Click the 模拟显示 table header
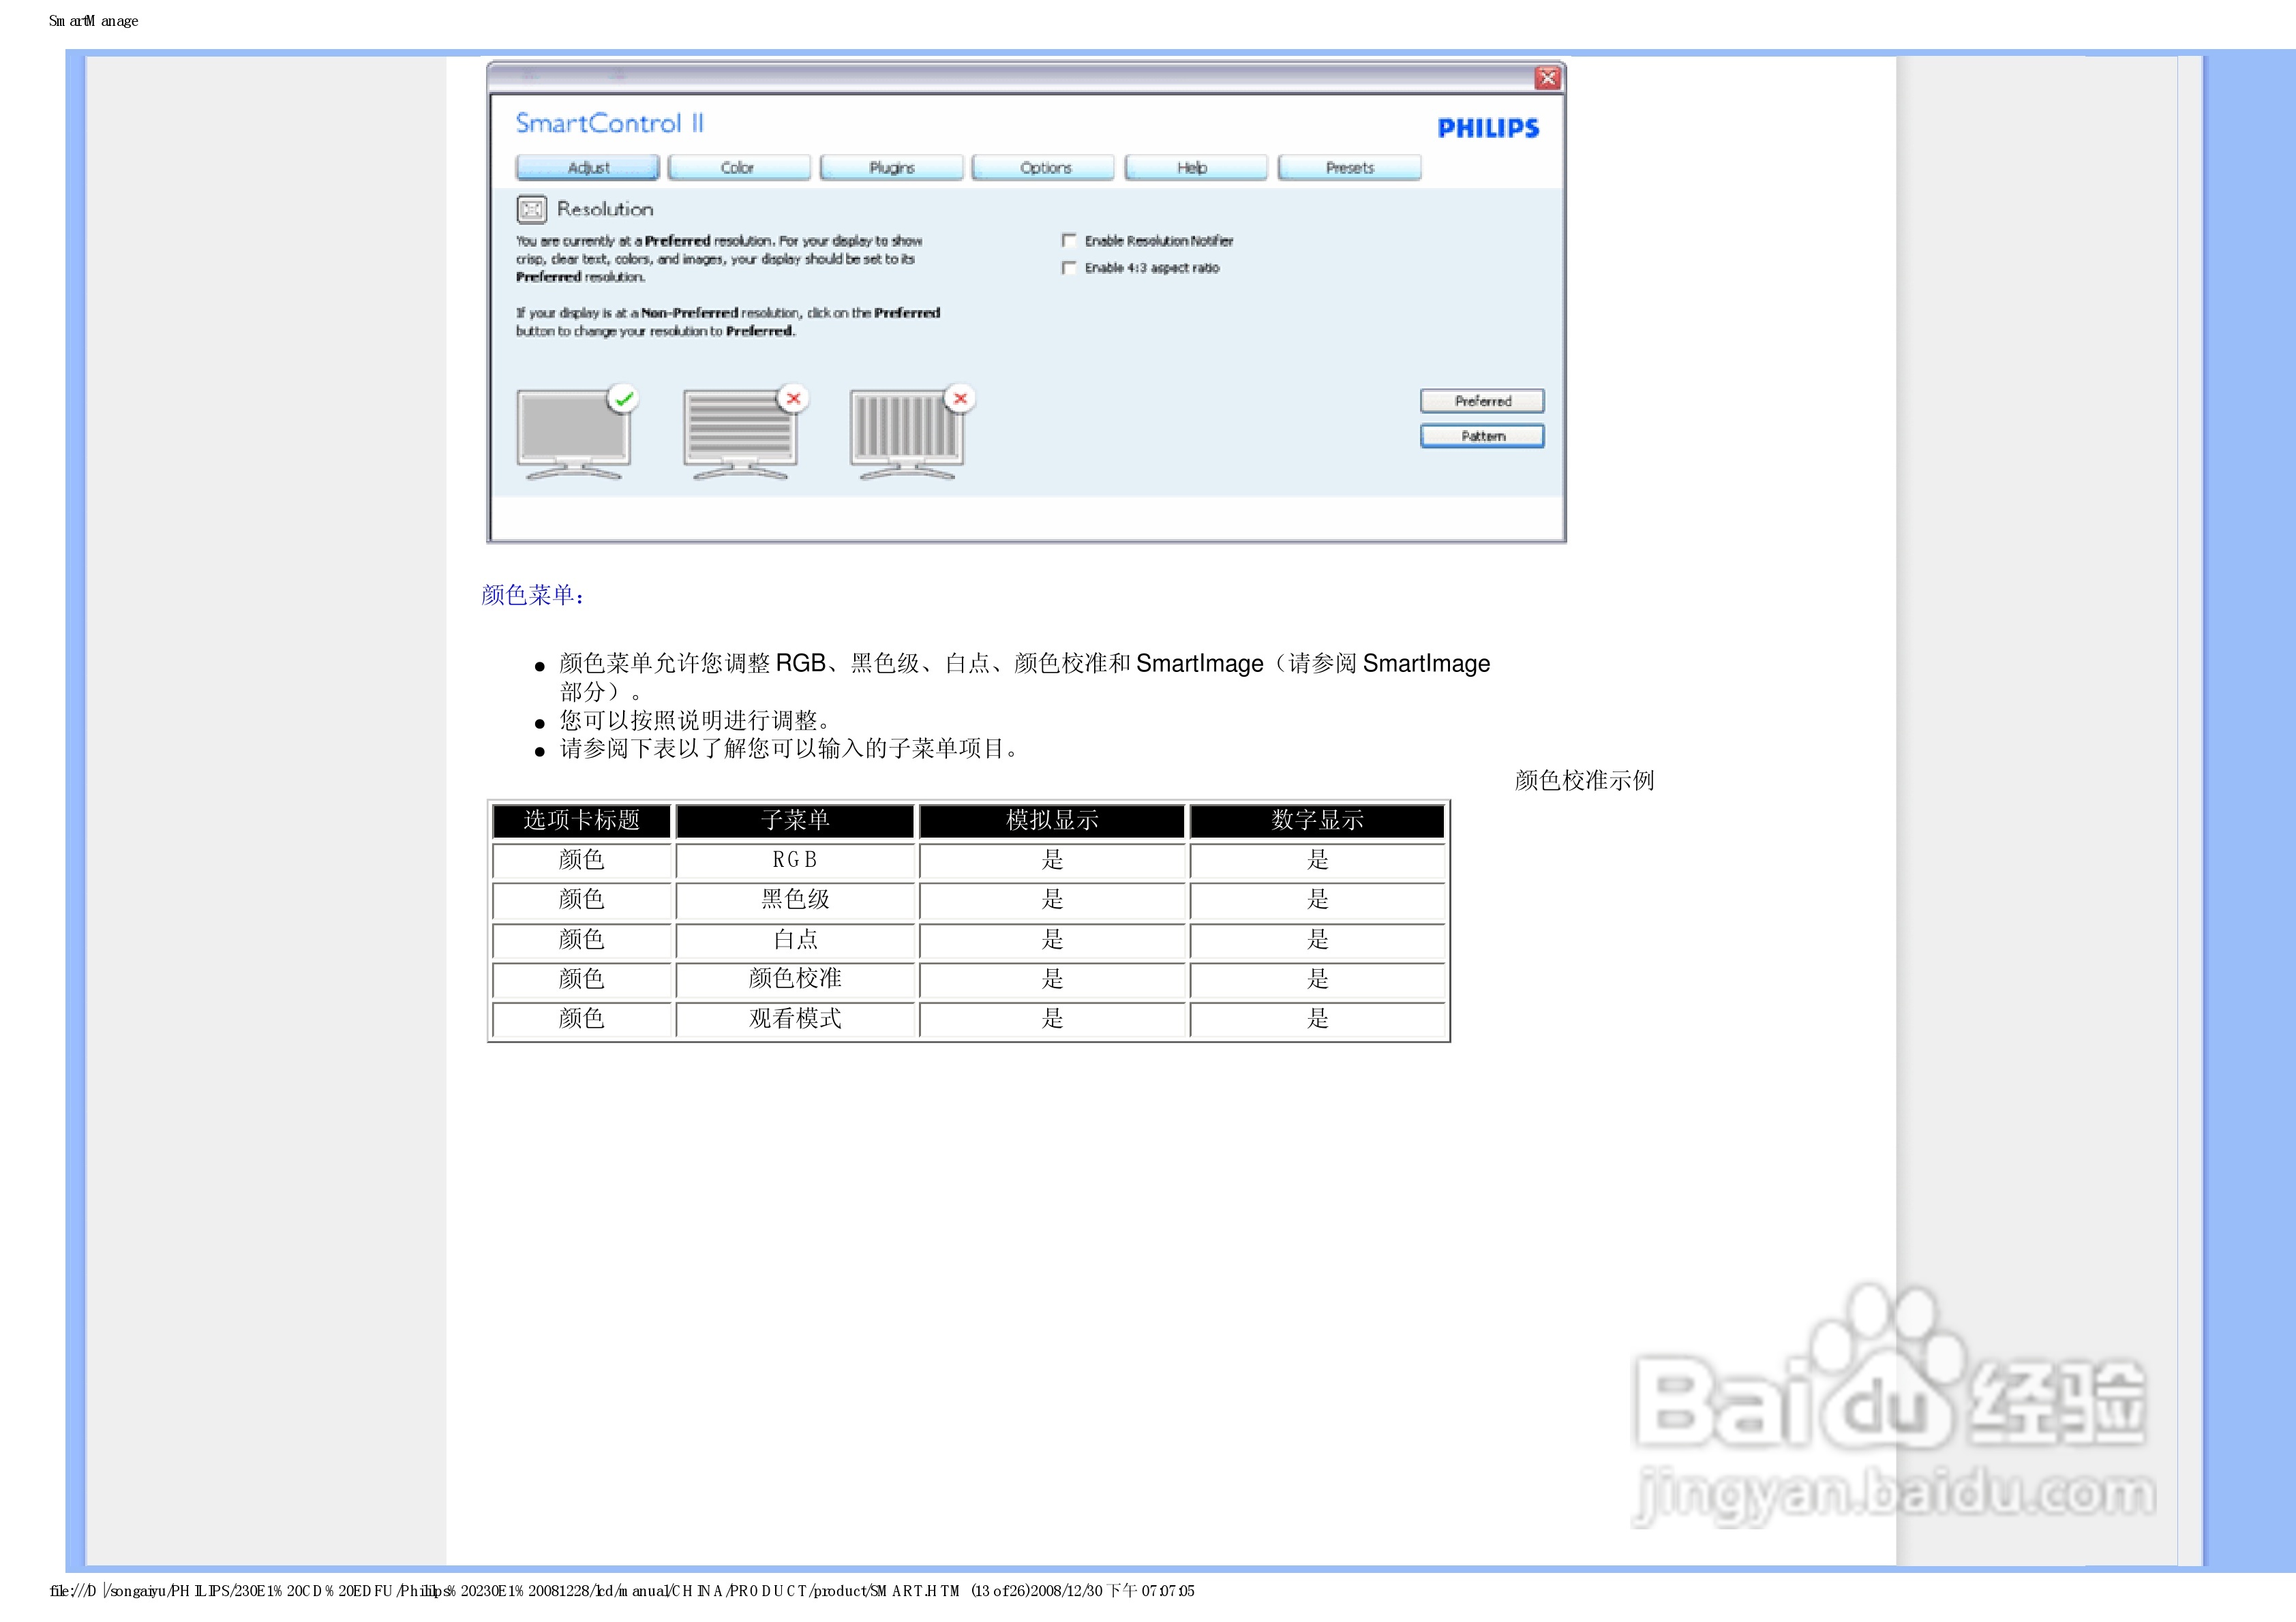The image size is (2296, 1622). pos(1052,820)
